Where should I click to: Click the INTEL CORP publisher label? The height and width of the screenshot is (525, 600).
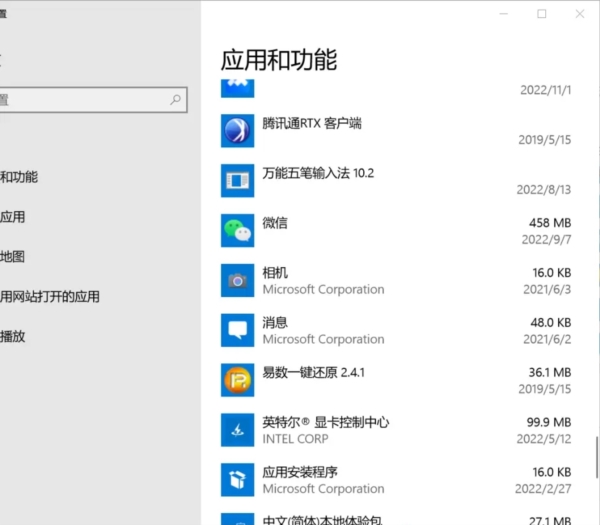click(295, 439)
